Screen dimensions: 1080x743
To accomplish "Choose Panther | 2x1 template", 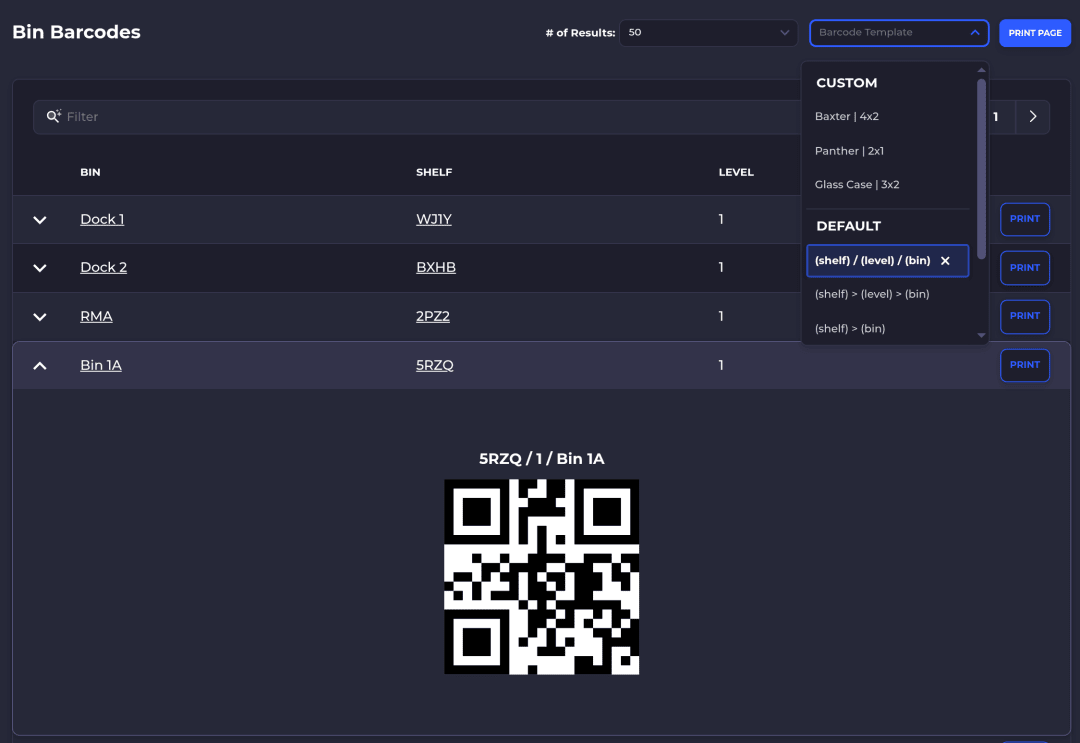I will [x=849, y=151].
